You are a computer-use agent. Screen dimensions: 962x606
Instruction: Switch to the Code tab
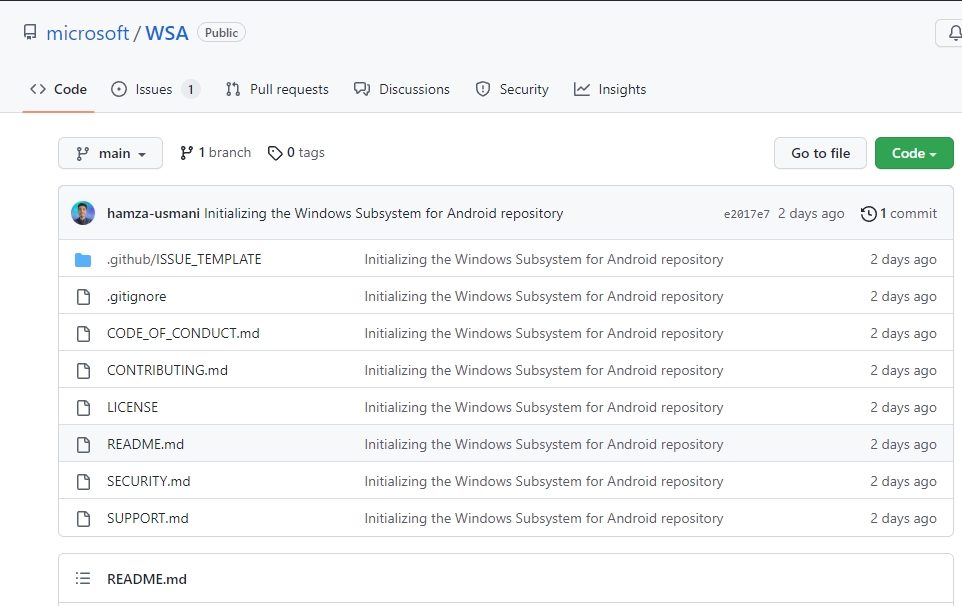click(58, 89)
